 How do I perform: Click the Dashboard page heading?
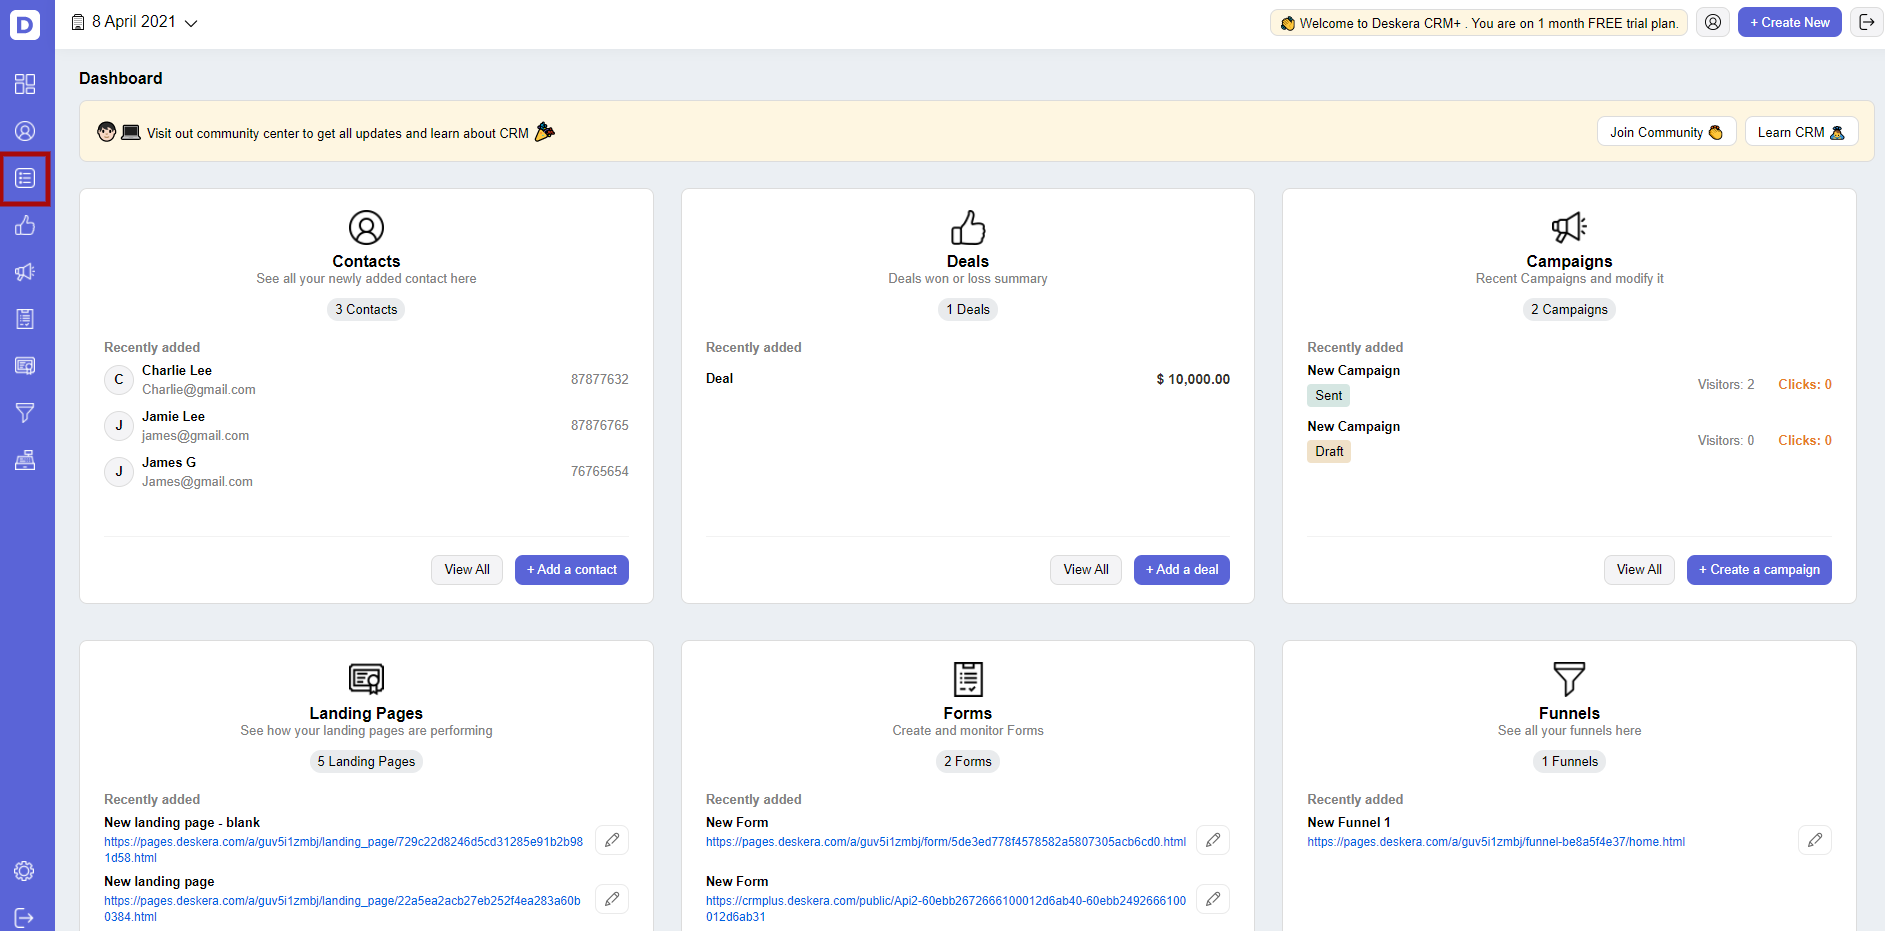(x=120, y=78)
